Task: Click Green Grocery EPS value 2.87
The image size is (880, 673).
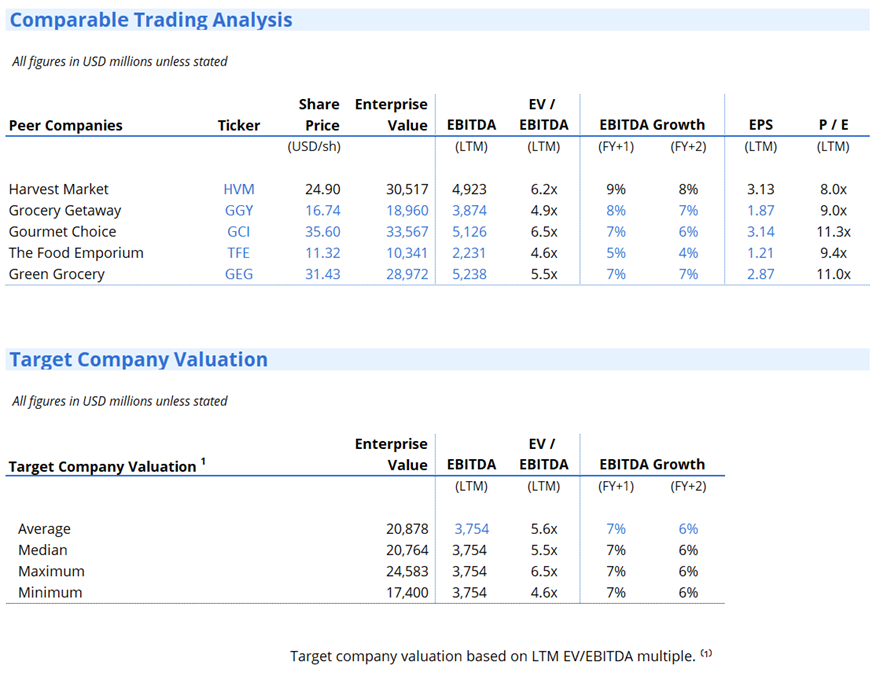Action: [x=760, y=274]
